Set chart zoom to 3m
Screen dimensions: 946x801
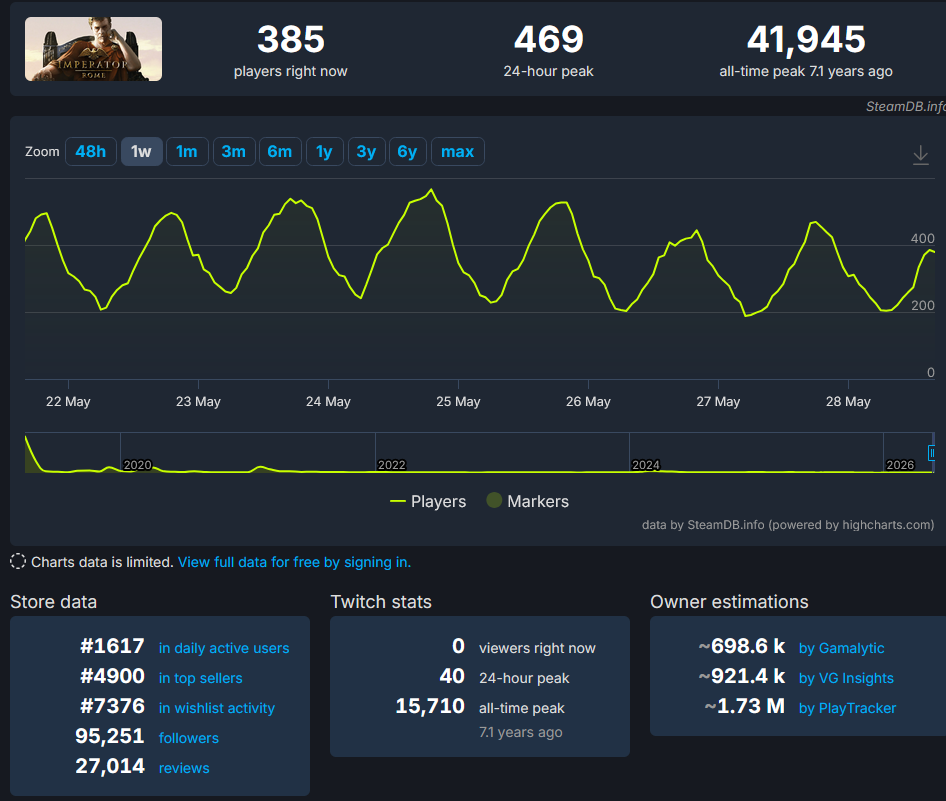tap(234, 151)
